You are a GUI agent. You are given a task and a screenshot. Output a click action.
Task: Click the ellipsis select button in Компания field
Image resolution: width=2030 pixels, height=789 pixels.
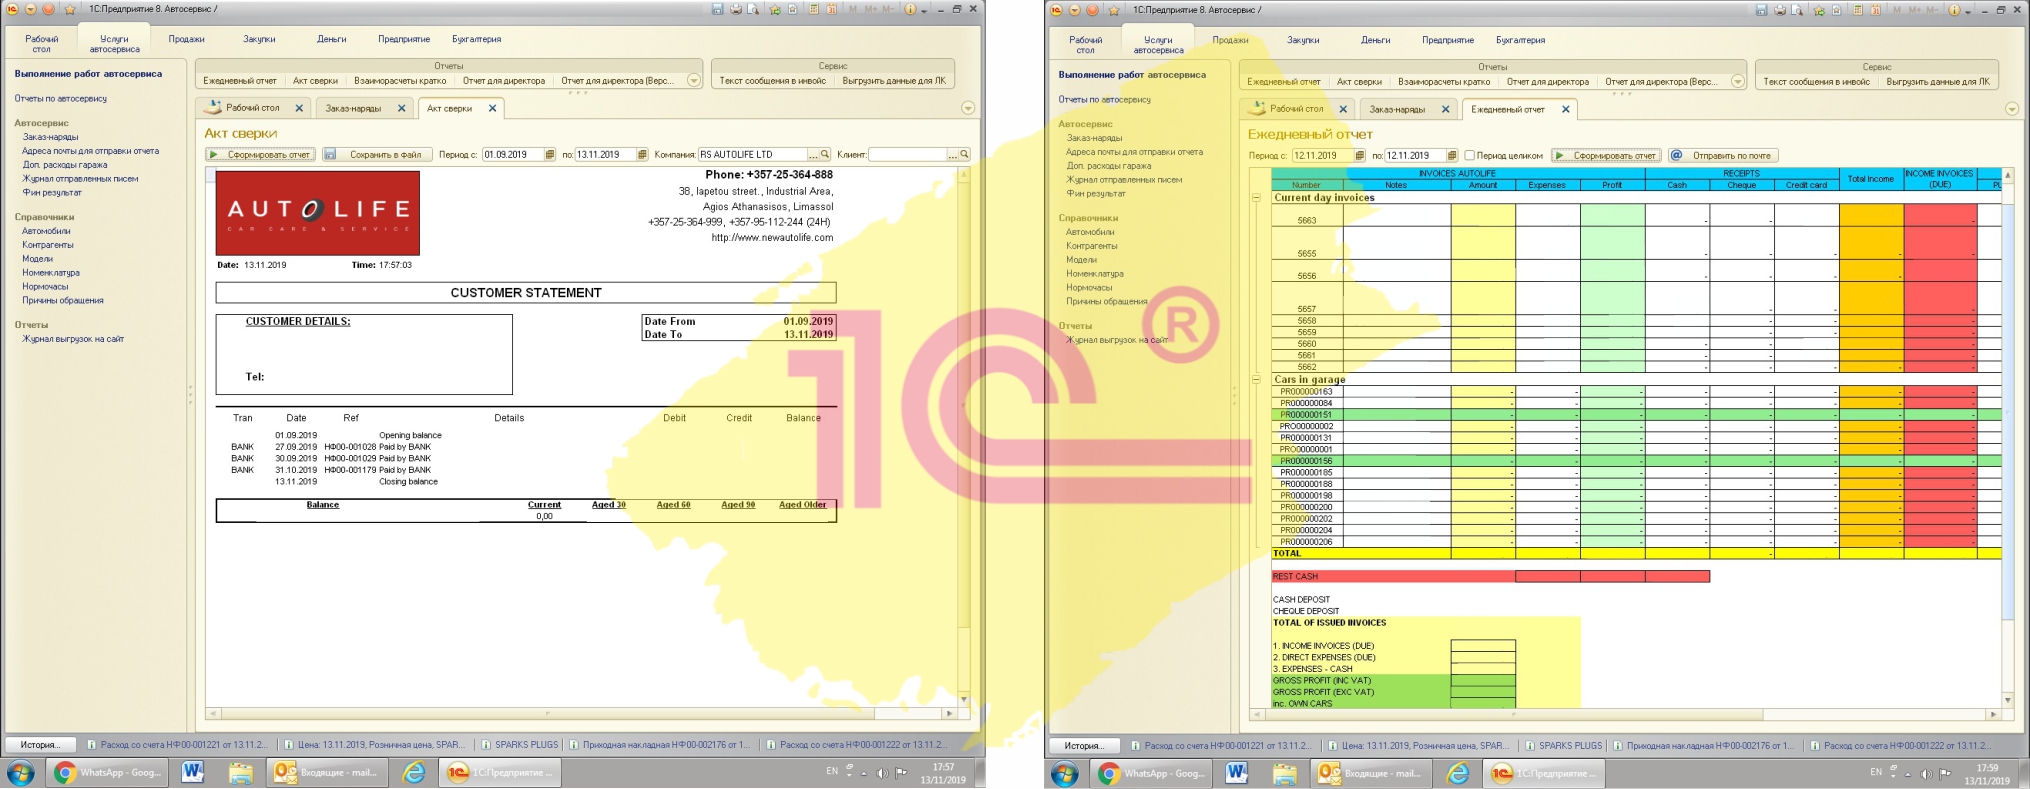click(813, 155)
